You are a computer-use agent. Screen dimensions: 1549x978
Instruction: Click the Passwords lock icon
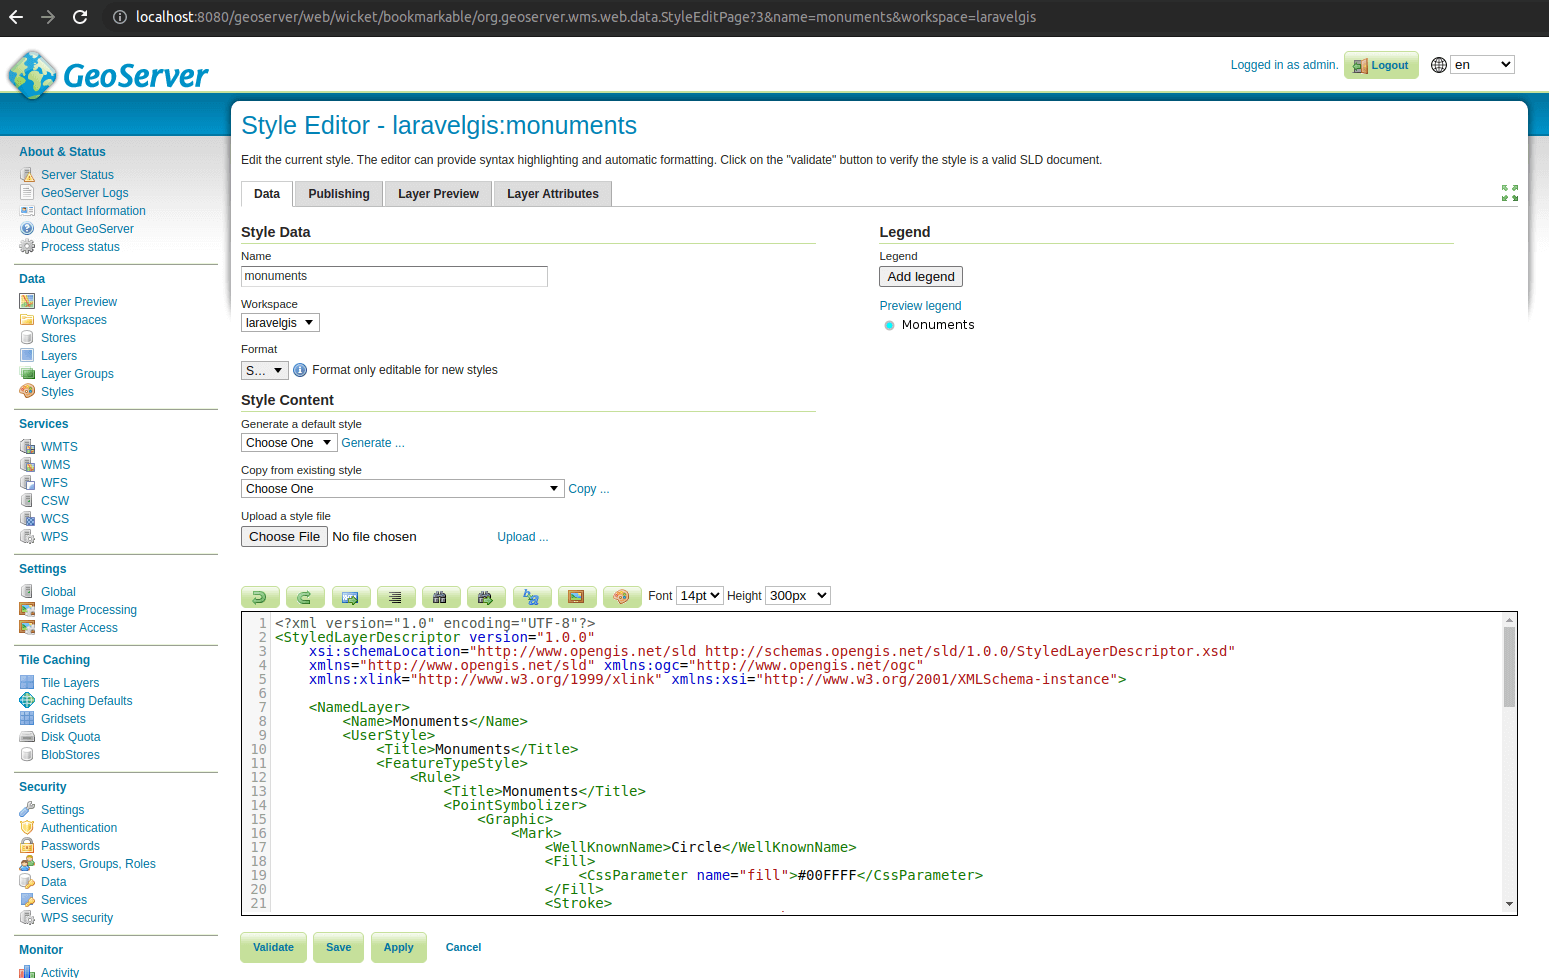click(27, 846)
